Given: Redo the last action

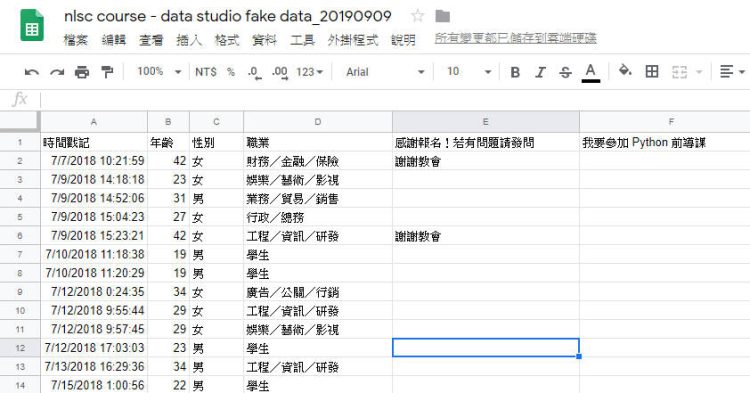Looking at the screenshot, I should [x=57, y=72].
